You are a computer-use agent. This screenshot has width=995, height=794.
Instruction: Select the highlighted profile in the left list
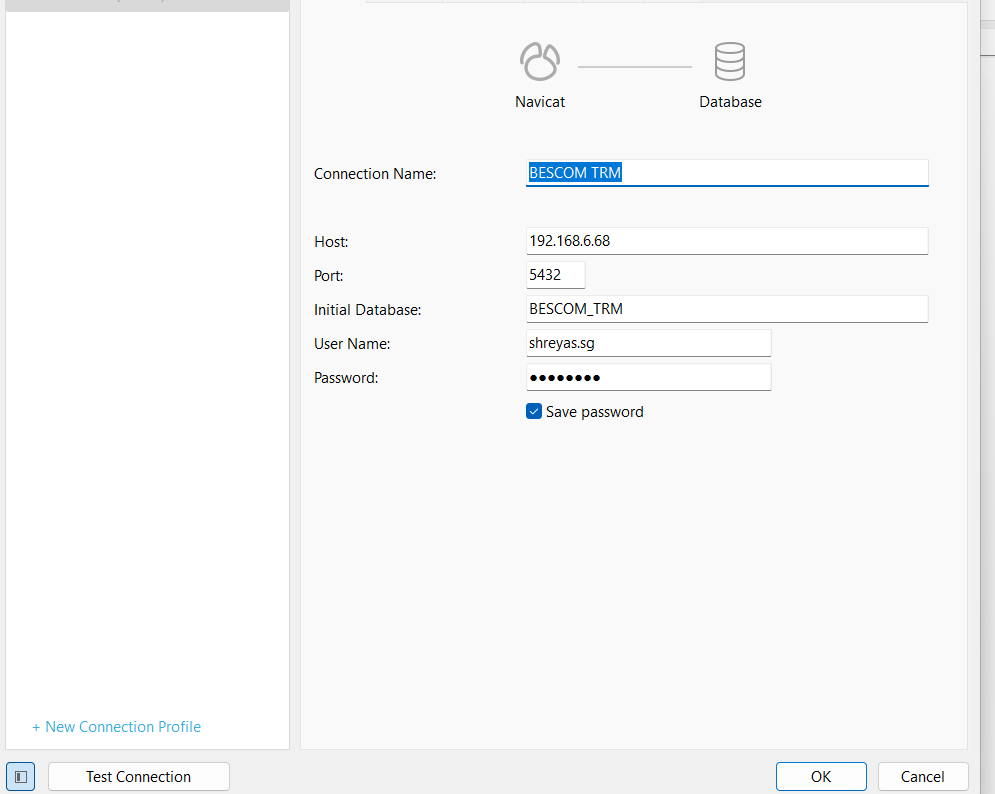click(x=147, y=5)
